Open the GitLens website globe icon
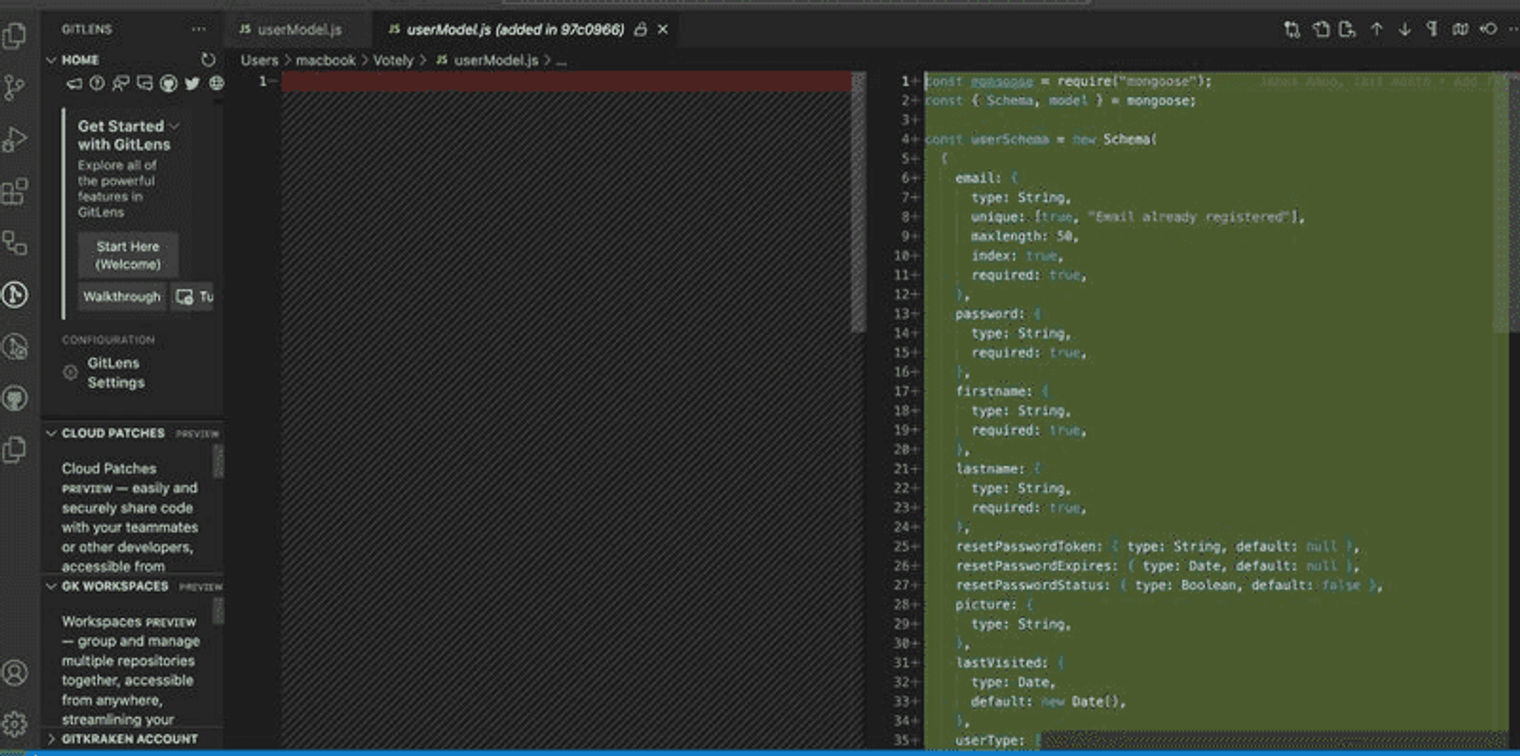Screen dimensions: 1520x756 point(216,84)
